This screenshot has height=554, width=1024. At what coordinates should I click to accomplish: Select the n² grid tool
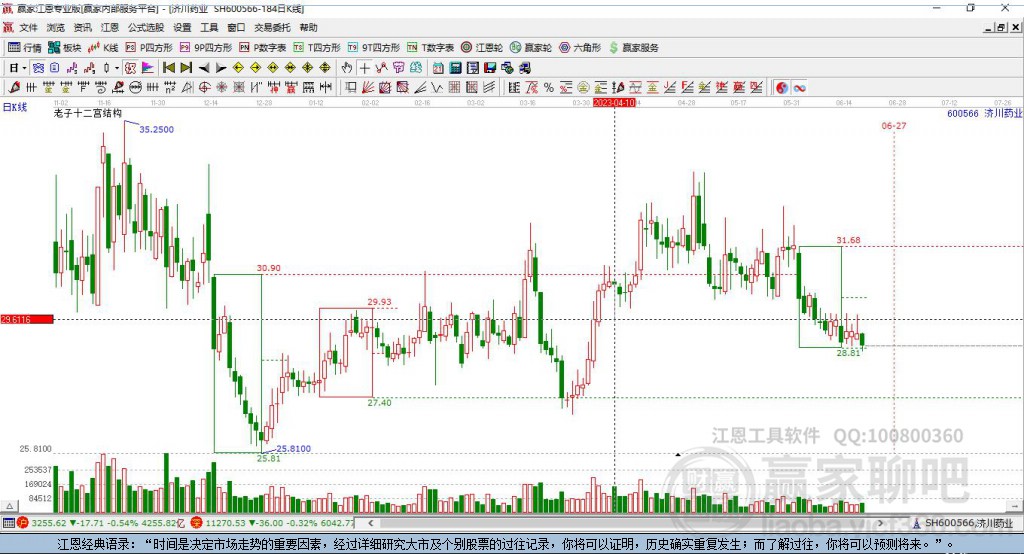tap(170, 88)
